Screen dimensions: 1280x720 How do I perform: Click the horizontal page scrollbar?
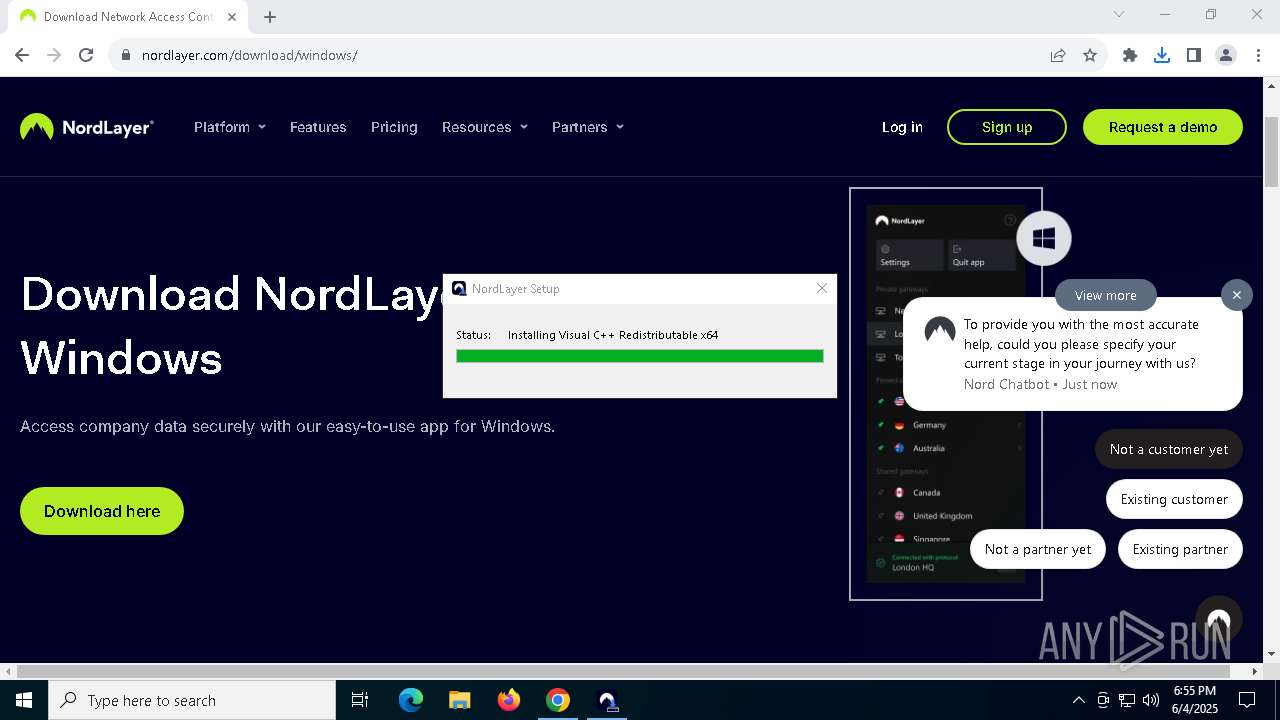(x=624, y=671)
